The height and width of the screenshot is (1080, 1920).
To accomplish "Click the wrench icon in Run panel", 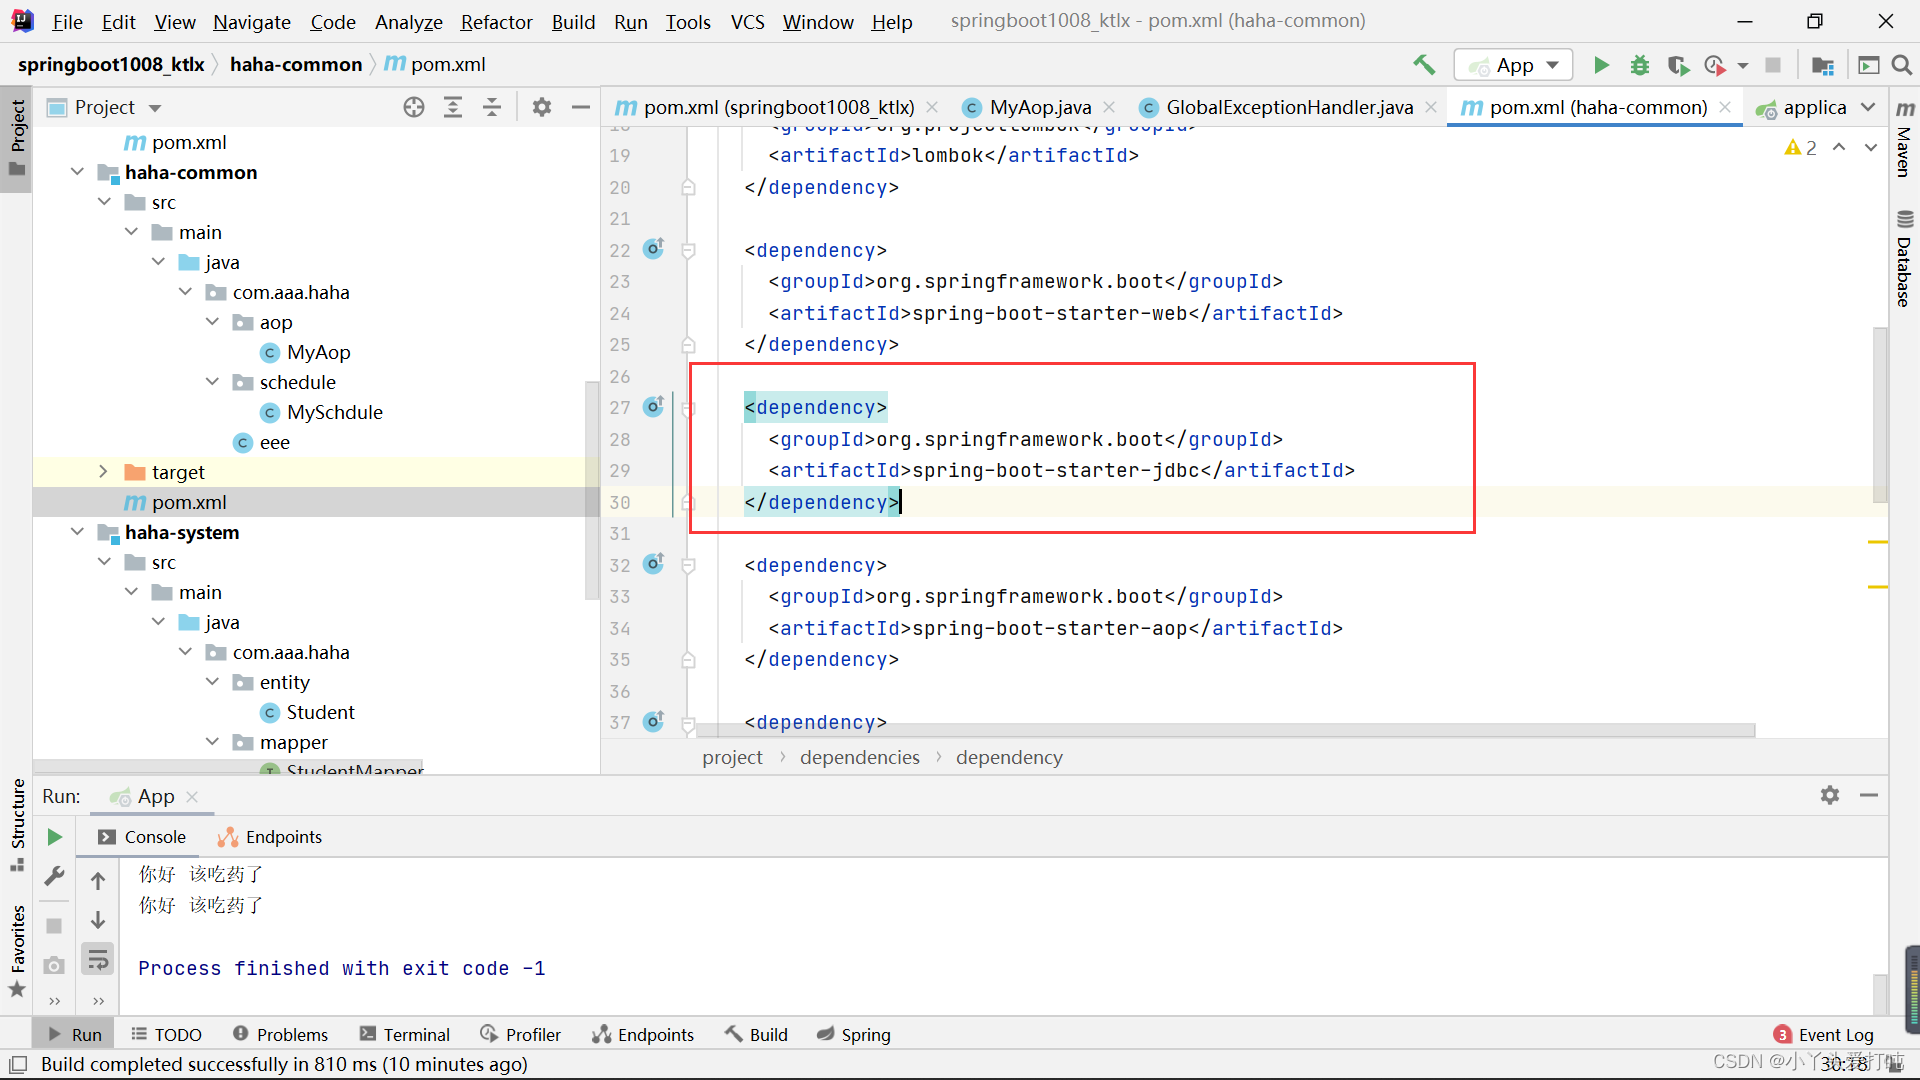I will (55, 877).
